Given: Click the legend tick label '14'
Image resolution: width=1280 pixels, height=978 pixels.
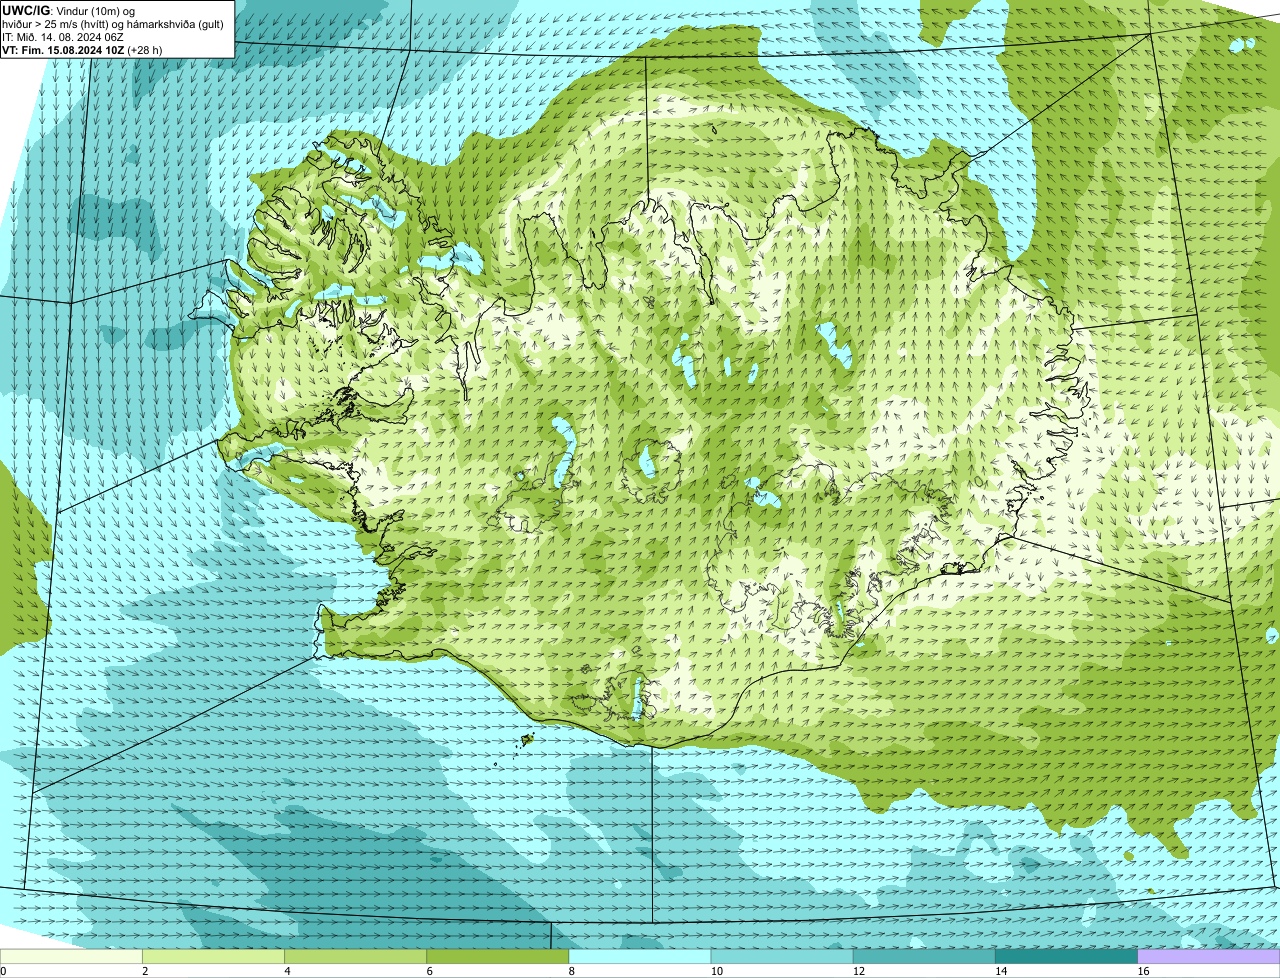Looking at the screenshot, I should coord(1001,971).
